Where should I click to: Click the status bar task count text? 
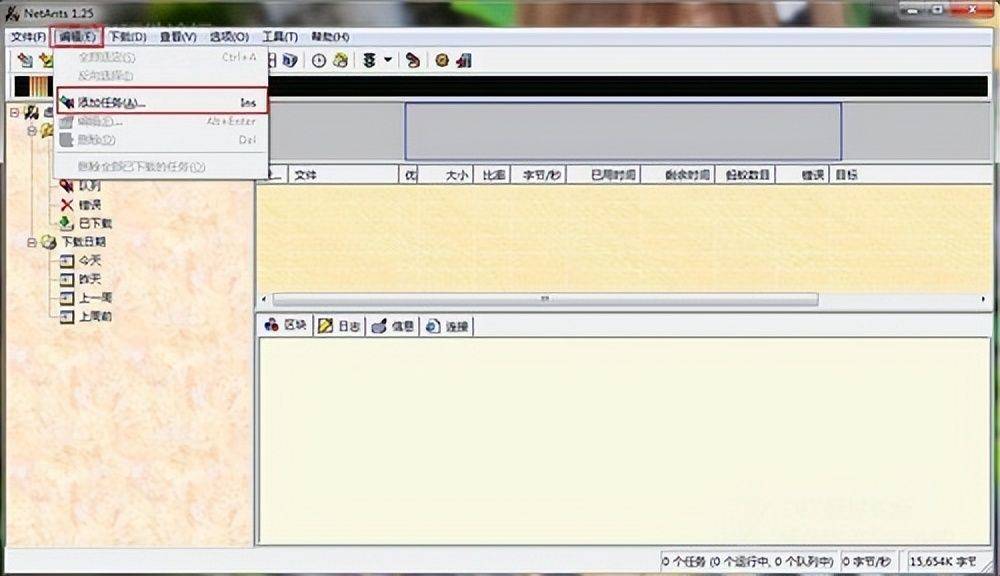748,561
